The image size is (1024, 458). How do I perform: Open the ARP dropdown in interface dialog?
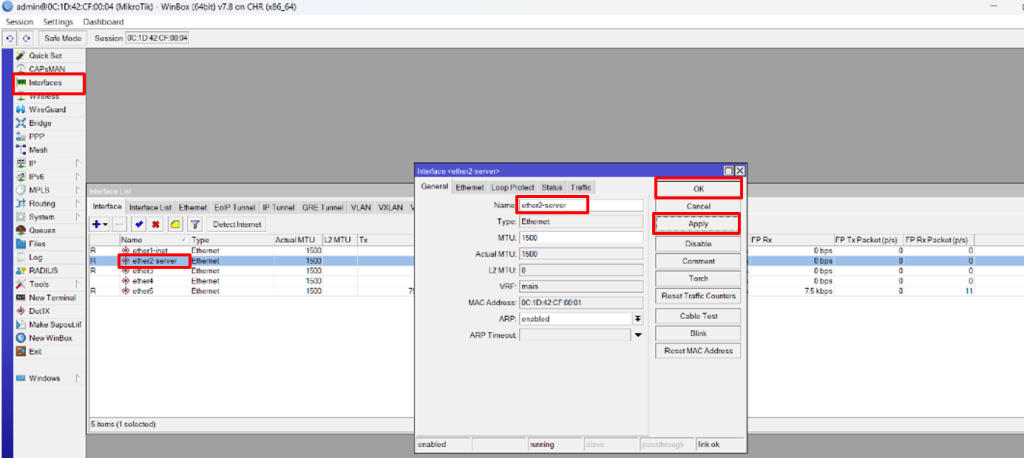[x=637, y=318]
